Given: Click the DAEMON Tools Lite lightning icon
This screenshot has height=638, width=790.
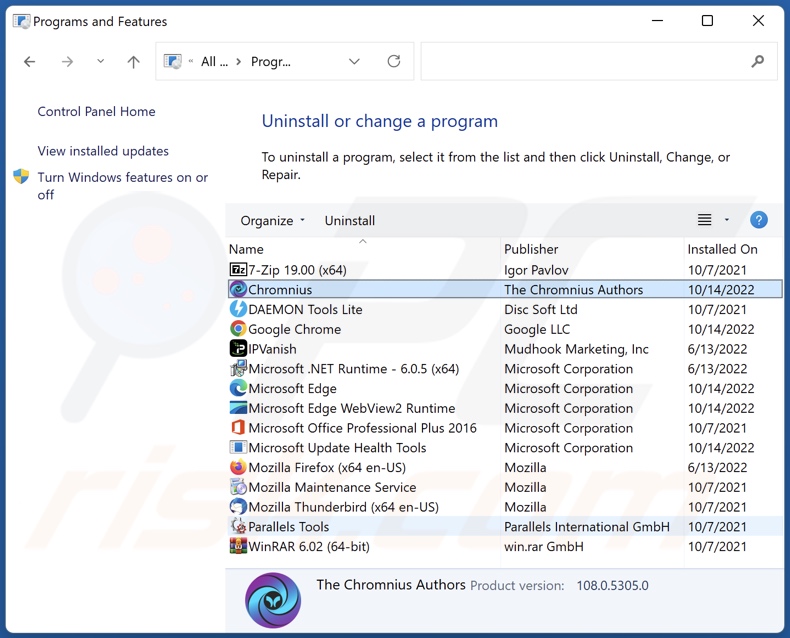Looking at the screenshot, I should coord(238,309).
